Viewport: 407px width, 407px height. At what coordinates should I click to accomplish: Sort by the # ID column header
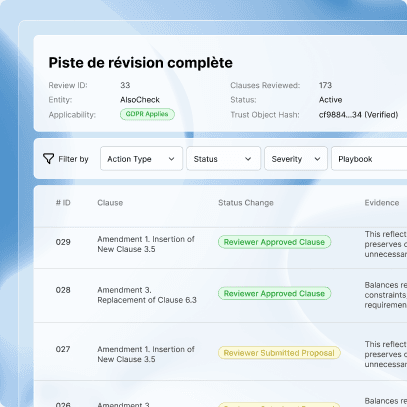(63, 203)
